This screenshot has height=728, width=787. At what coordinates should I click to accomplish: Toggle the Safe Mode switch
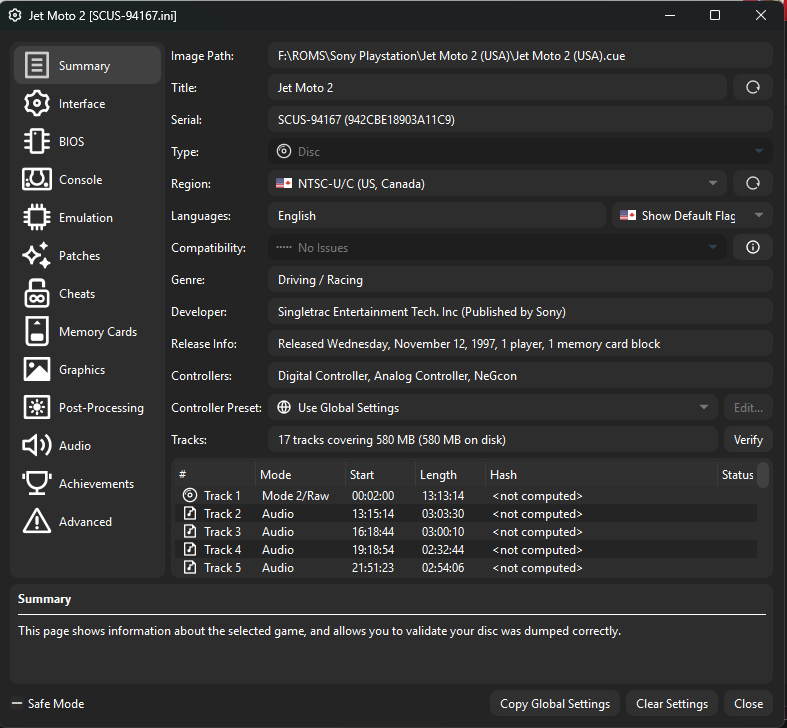pyautogui.click(x=17, y=704)
